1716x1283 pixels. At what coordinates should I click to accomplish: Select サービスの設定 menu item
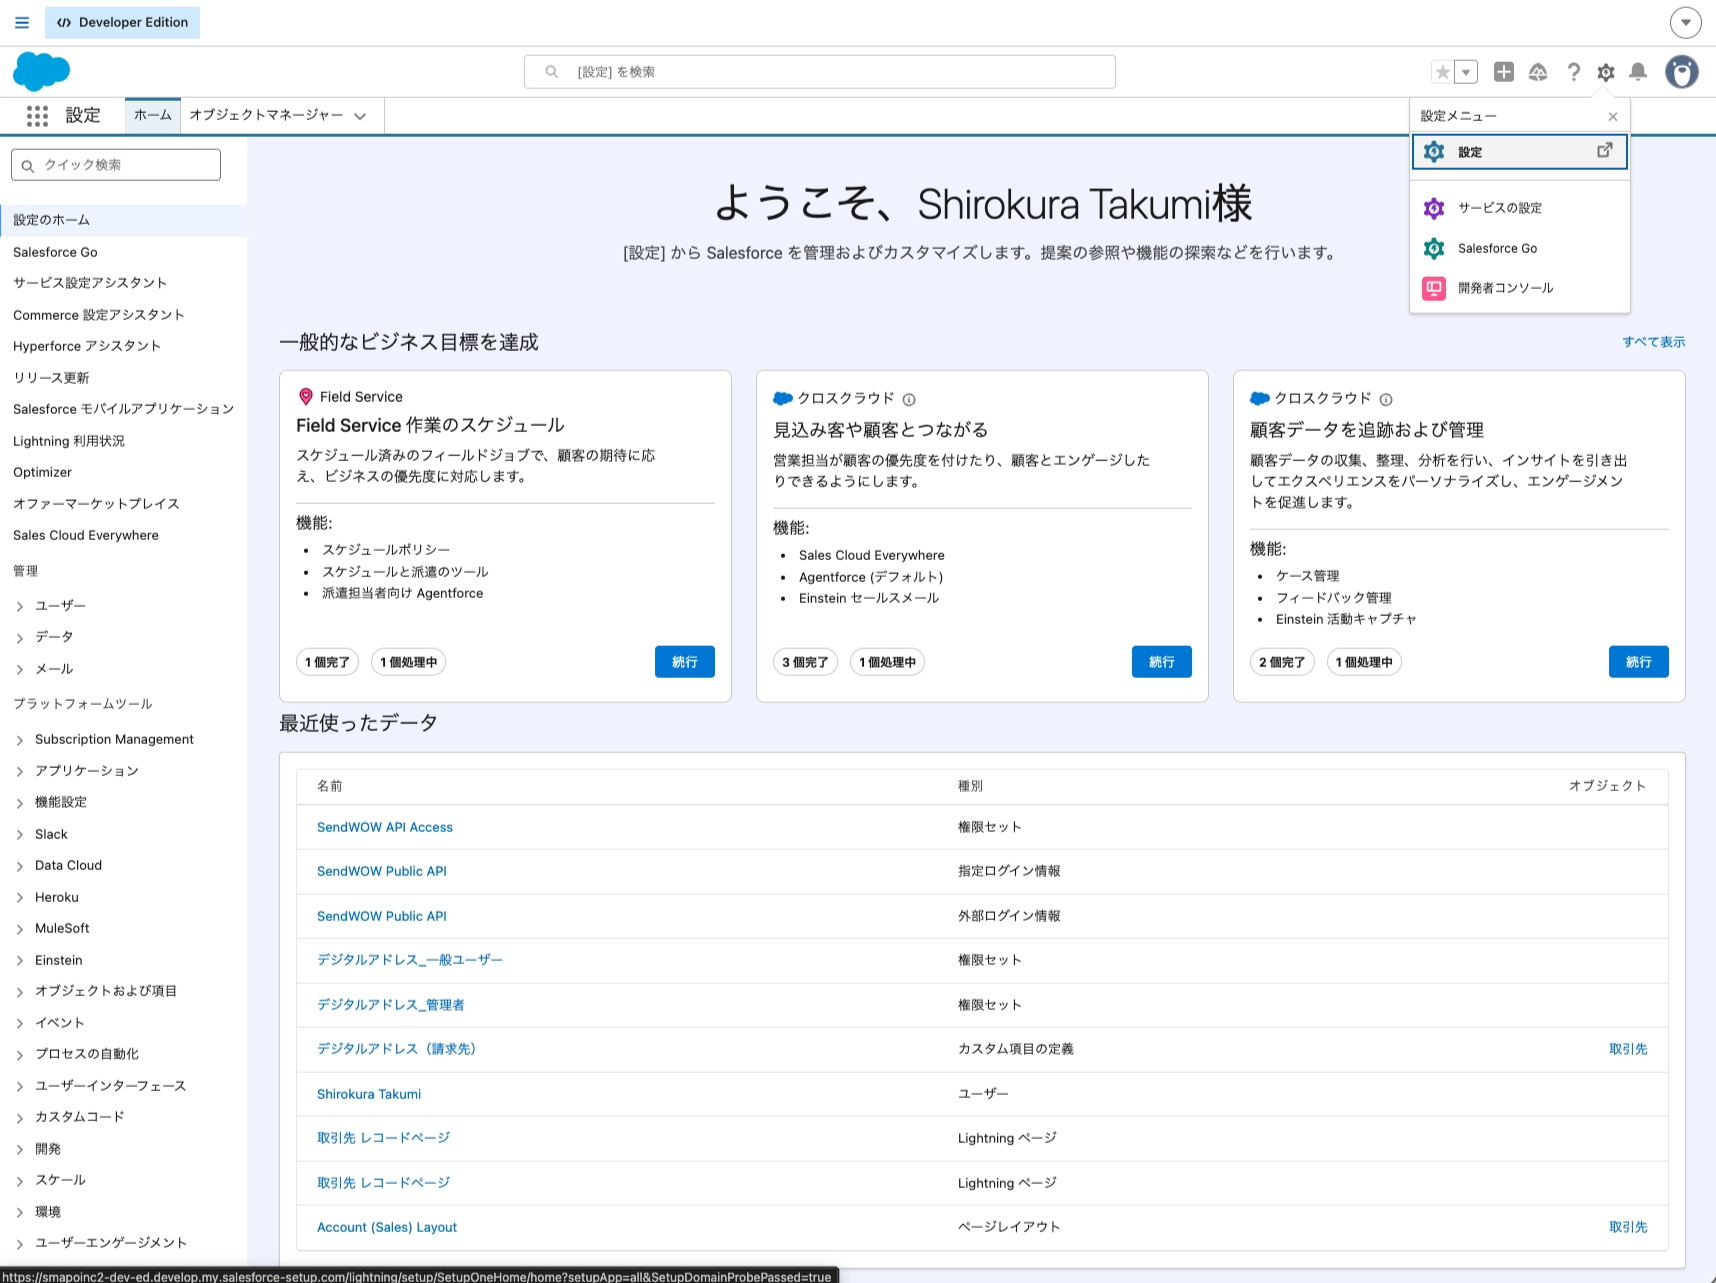[x=1519, y=208]
